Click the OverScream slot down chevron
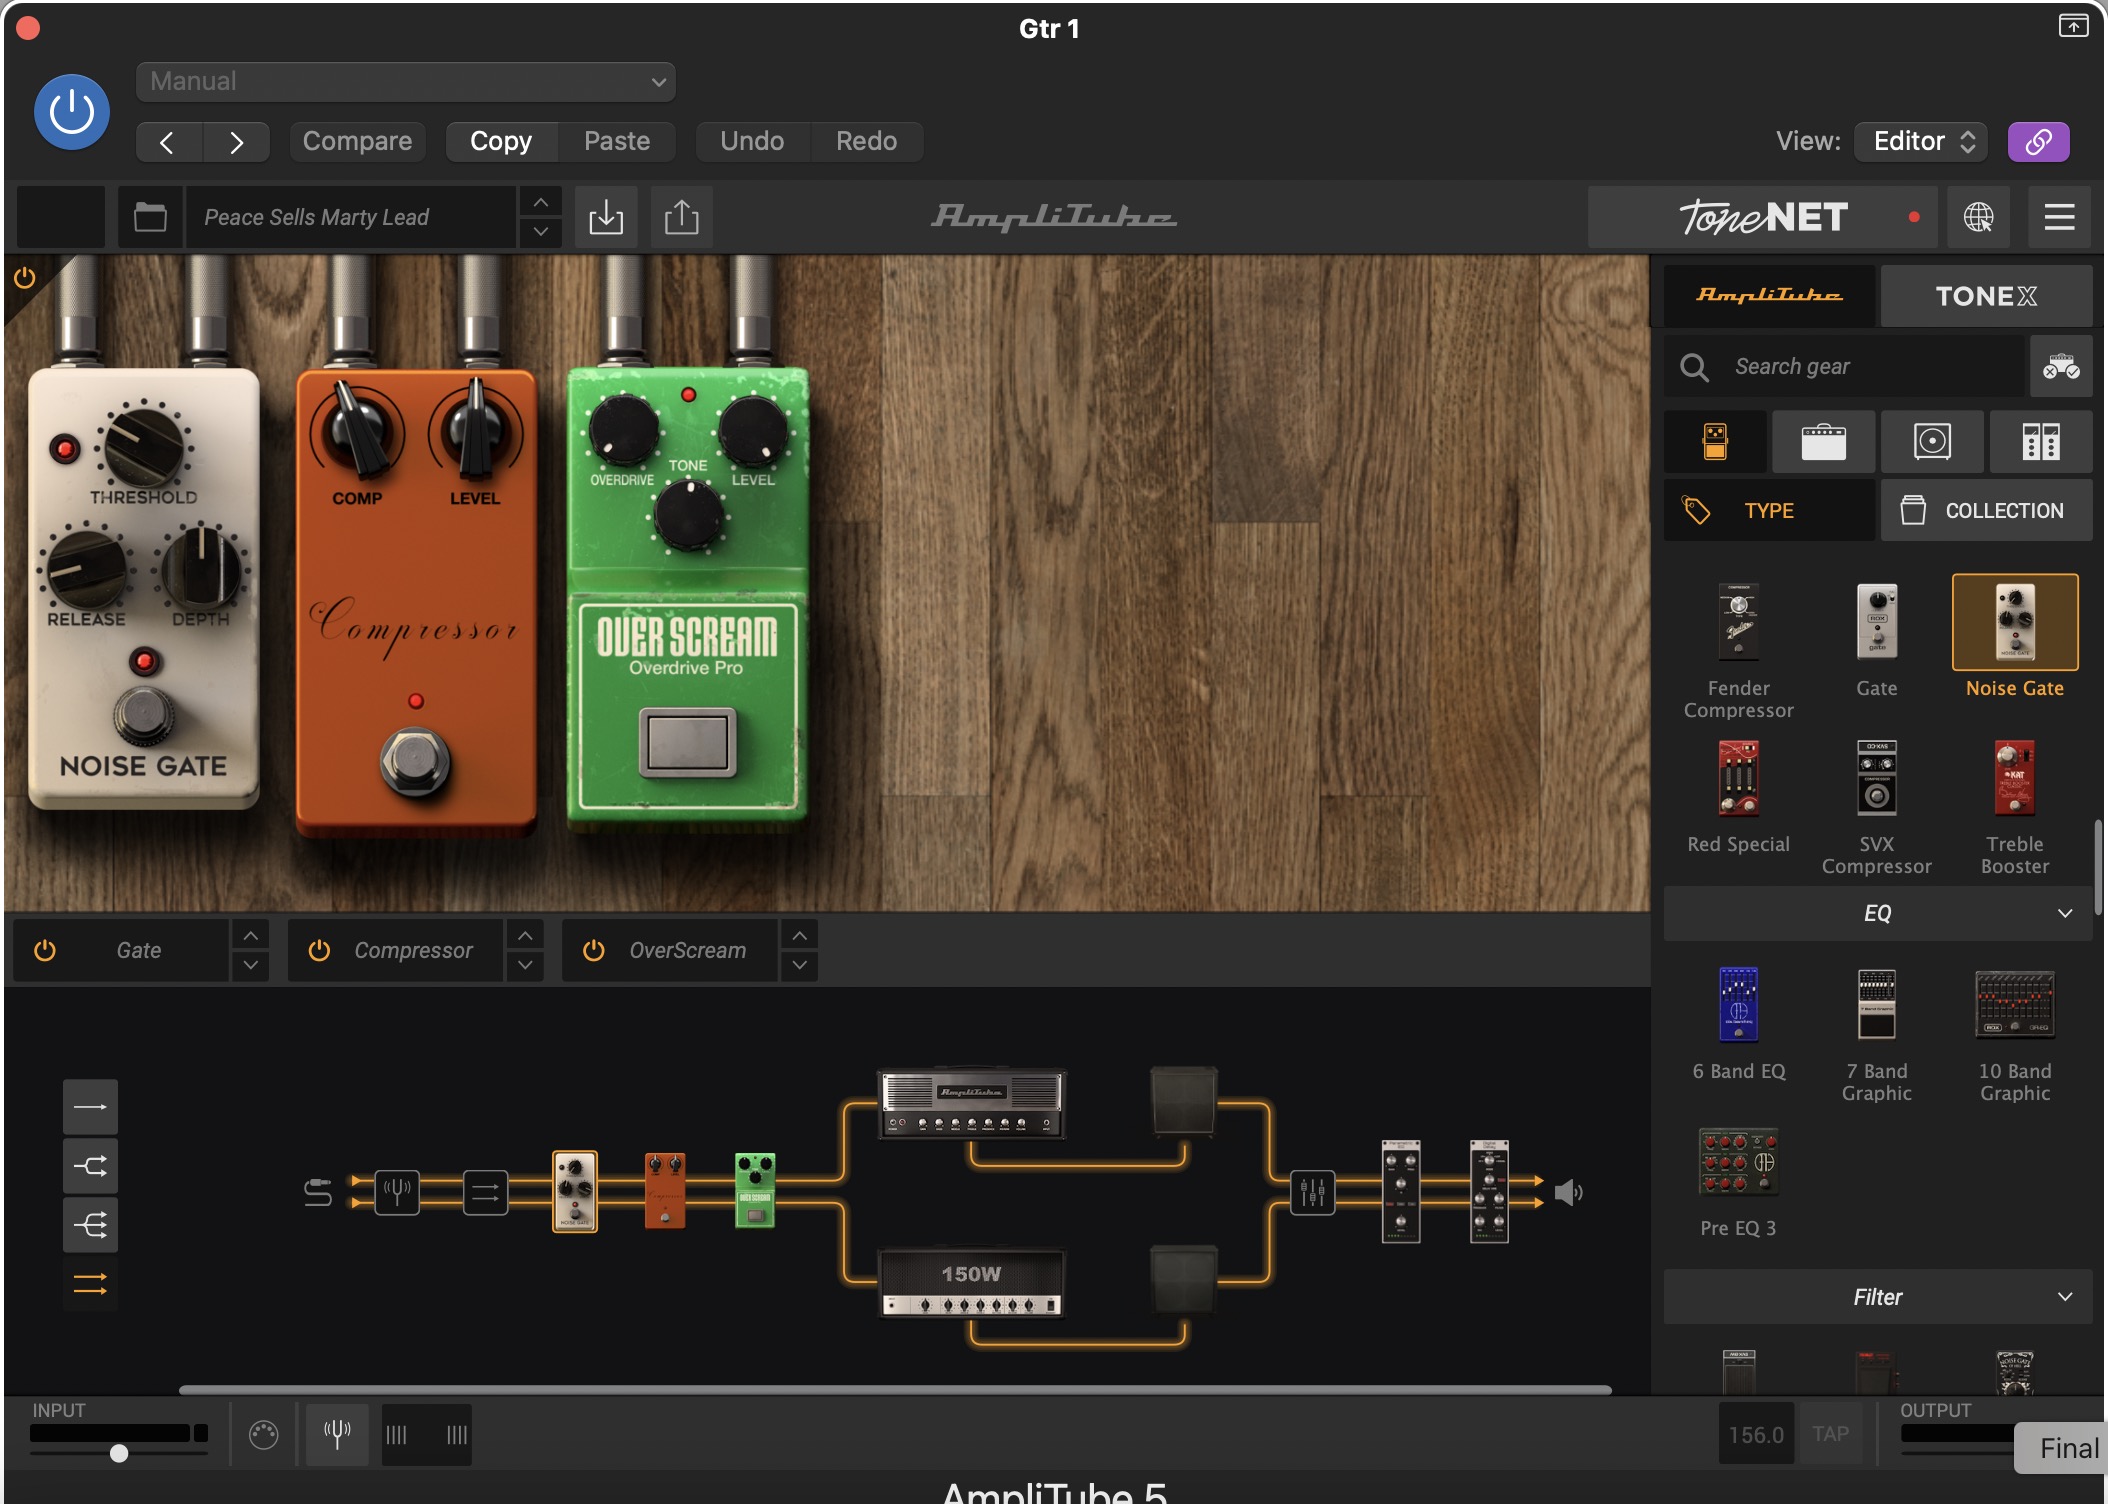 pos(800,966)
